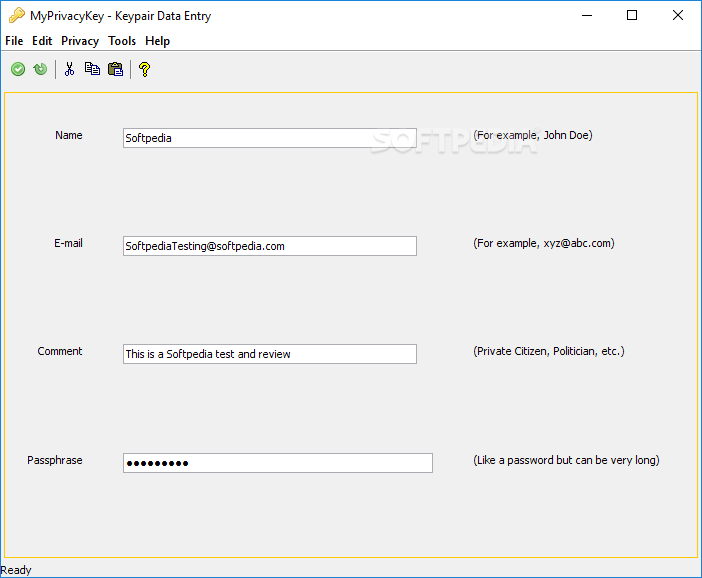Click '(Like a password but can be very long)'

pos(566,460)
